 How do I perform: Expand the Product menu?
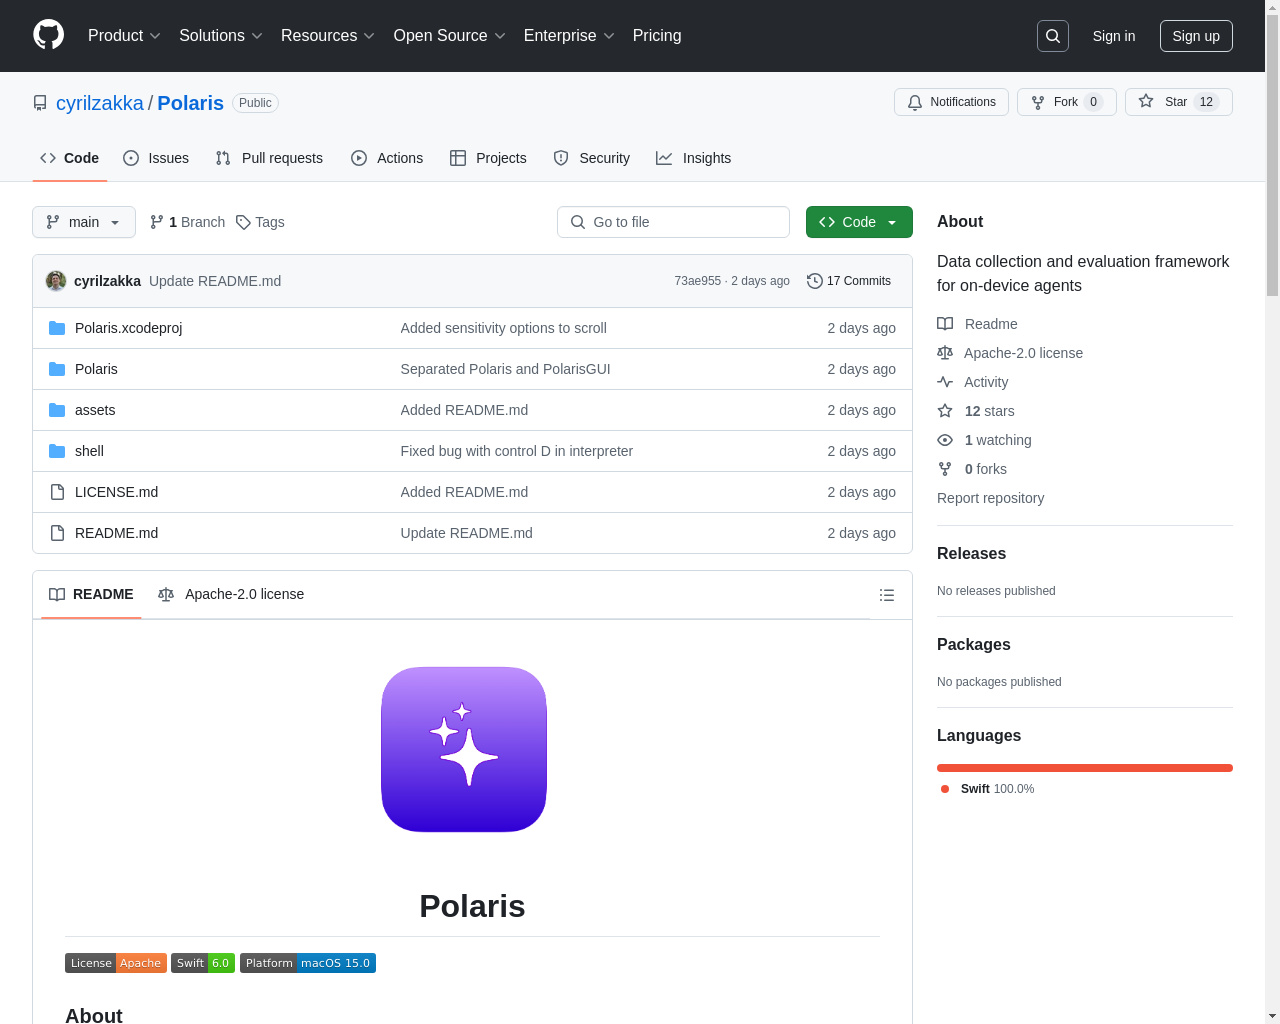coord(124,36)
